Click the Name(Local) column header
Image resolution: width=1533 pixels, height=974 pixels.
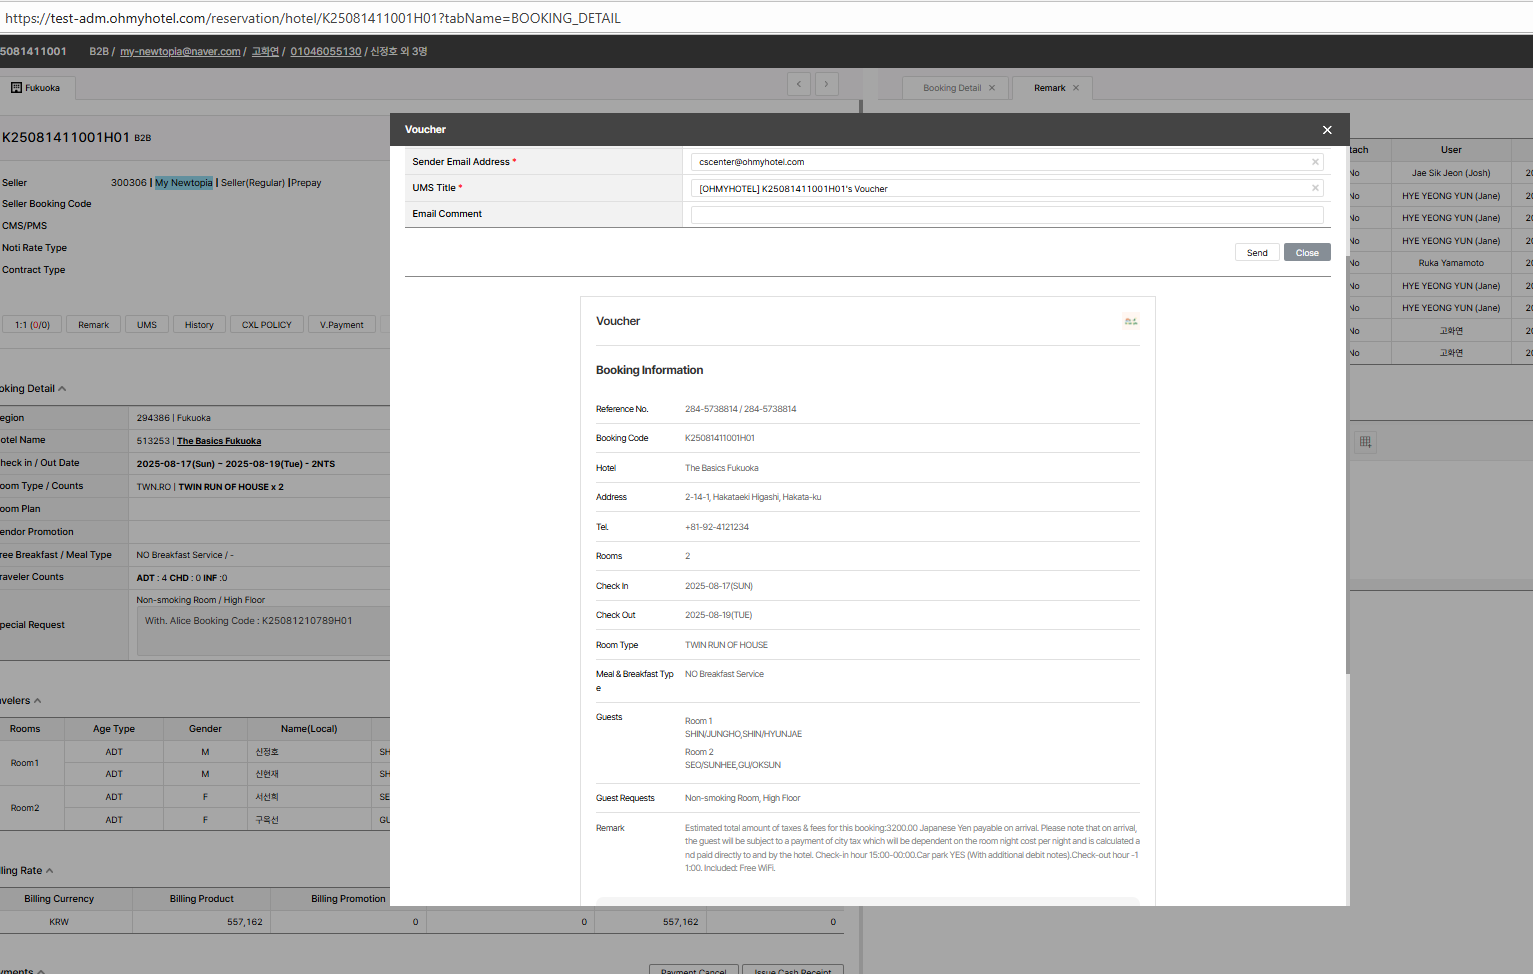click(309, 729)
